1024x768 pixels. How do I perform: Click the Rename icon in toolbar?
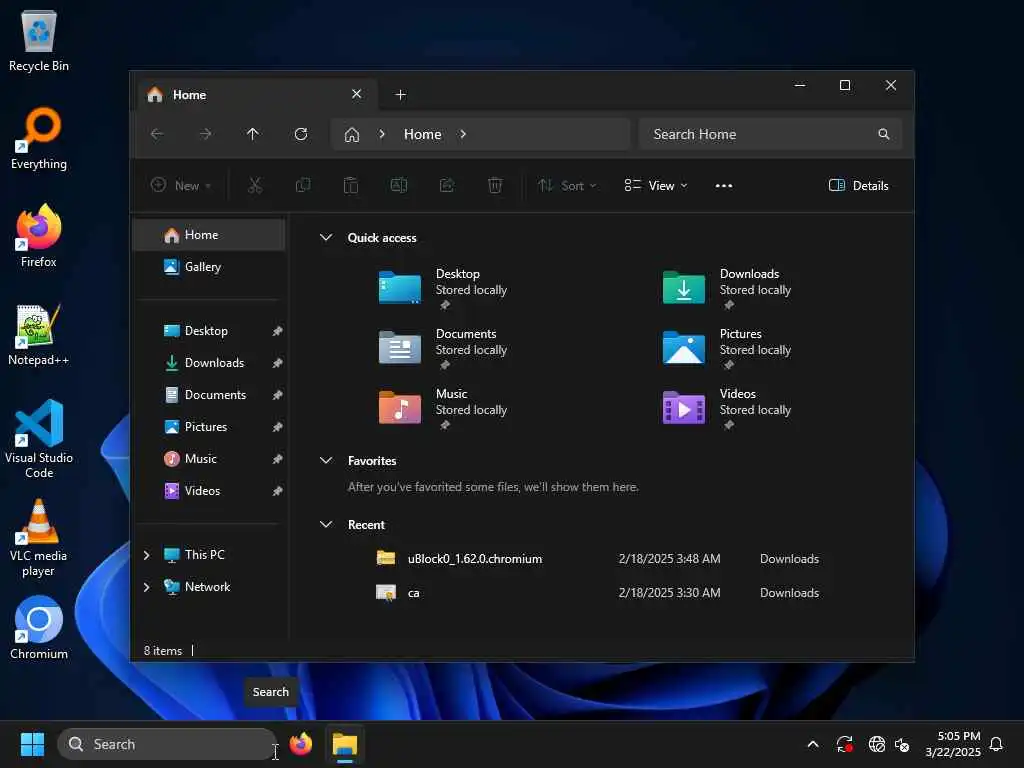(x=399, y=185)
